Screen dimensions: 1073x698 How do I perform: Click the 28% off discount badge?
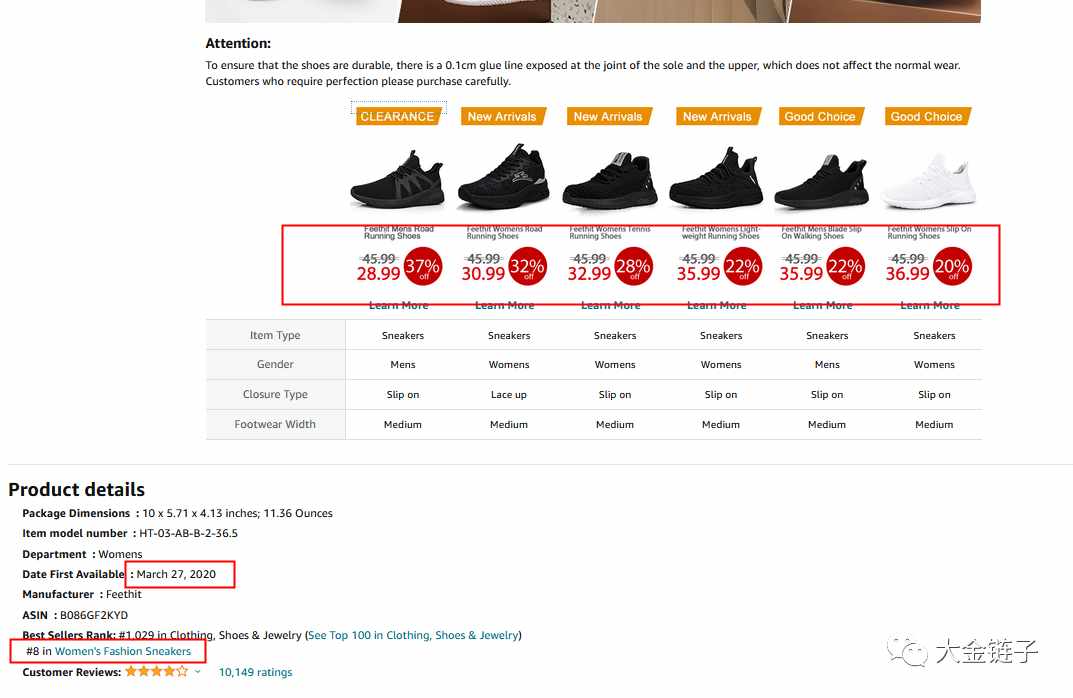(632, 267)
